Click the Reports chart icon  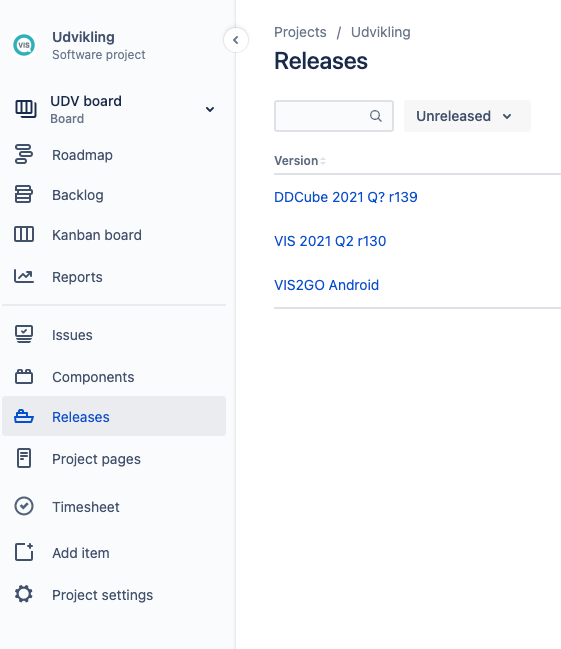tap(24, 276)
